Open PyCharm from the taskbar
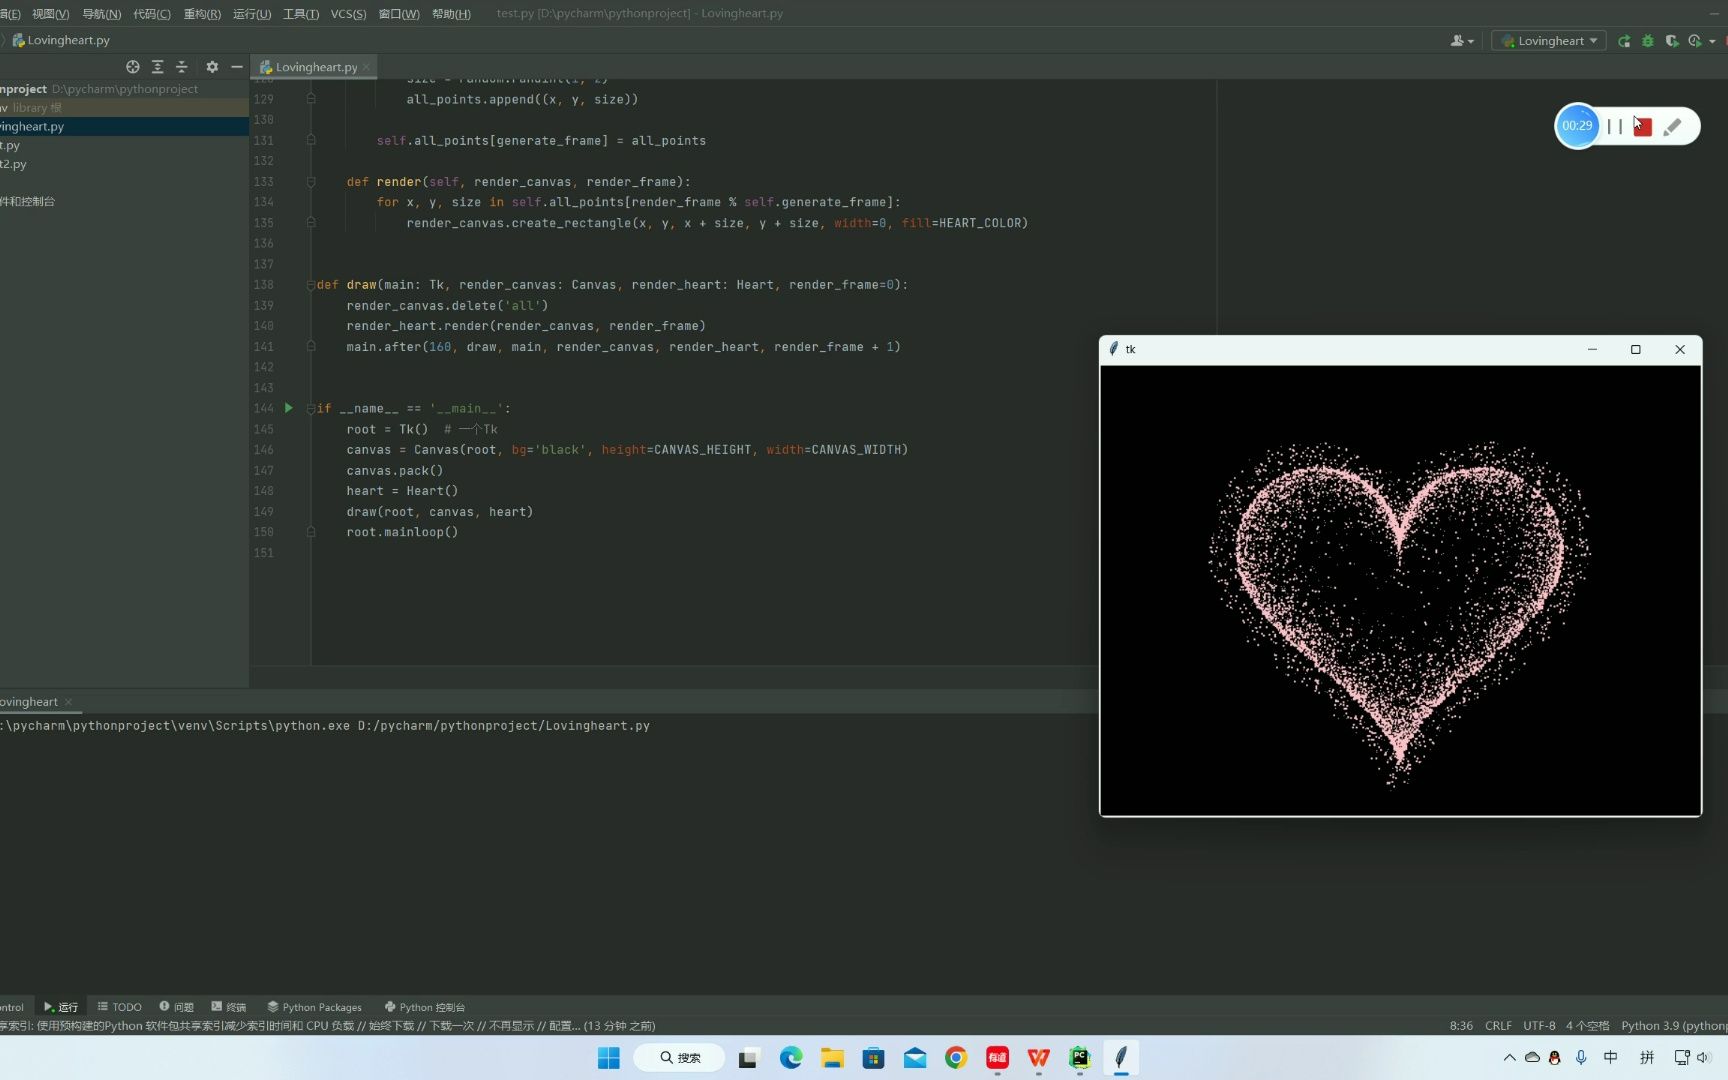Screen dimensions: 1728x1080 [1080, 1058]
